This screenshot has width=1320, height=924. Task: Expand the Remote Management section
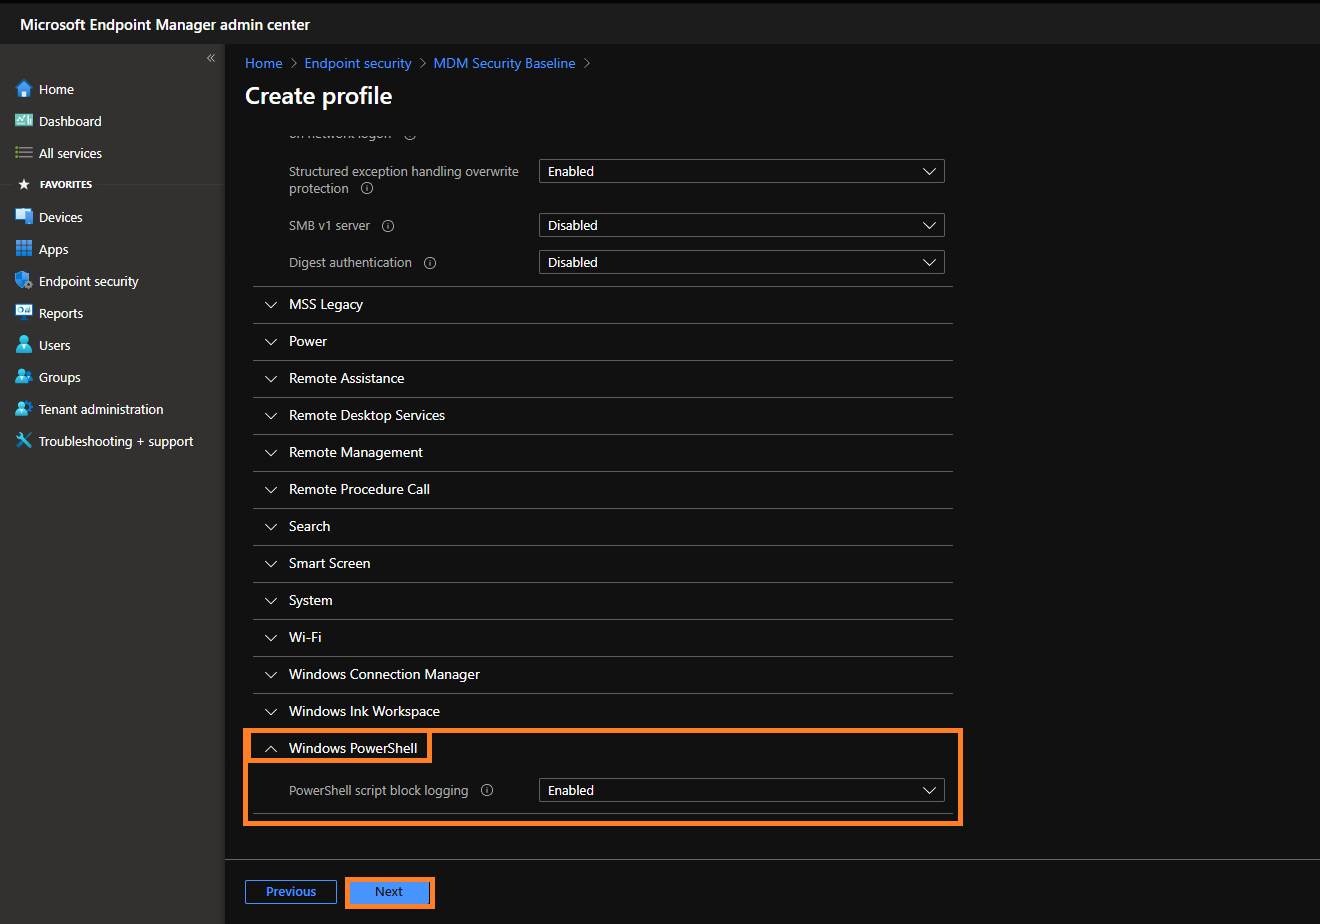click(603, 453)
